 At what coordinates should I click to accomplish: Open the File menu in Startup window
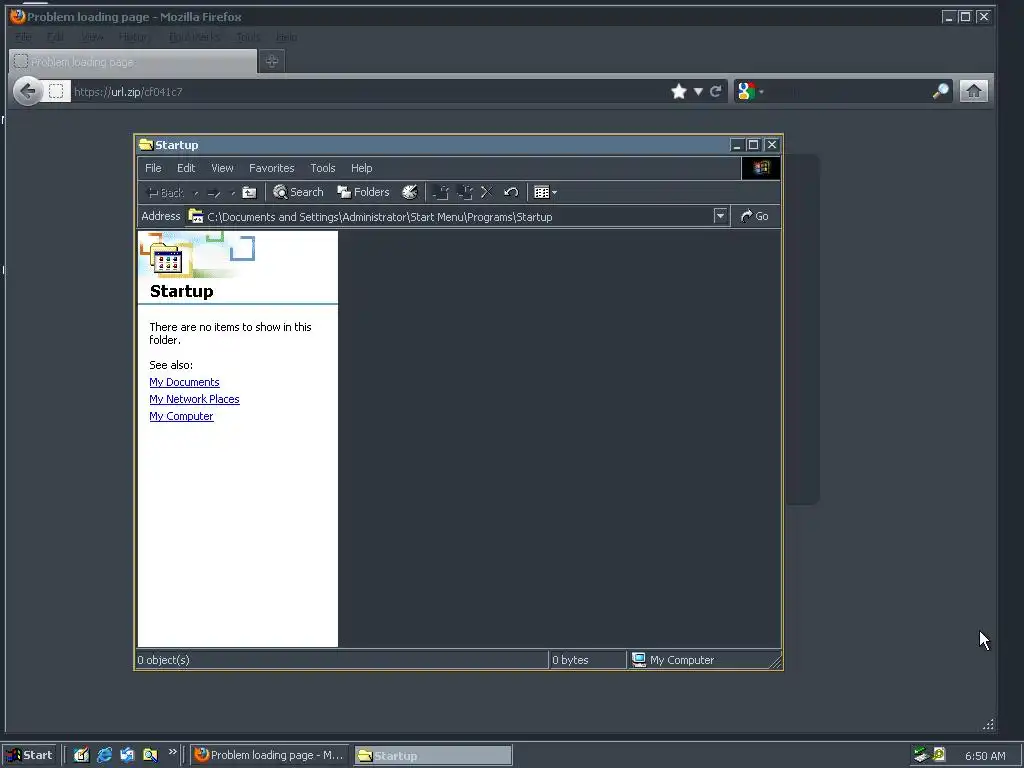point(153,168)
